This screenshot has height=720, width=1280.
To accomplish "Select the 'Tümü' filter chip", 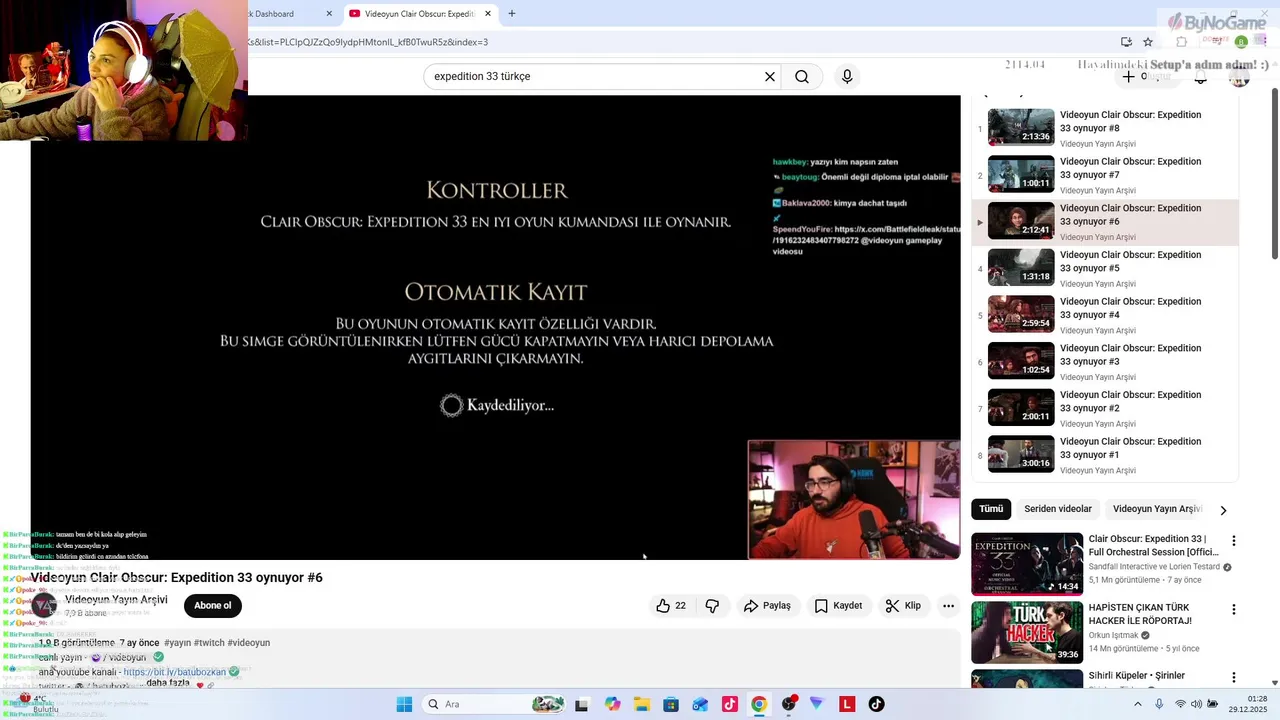I will (991, 509).
